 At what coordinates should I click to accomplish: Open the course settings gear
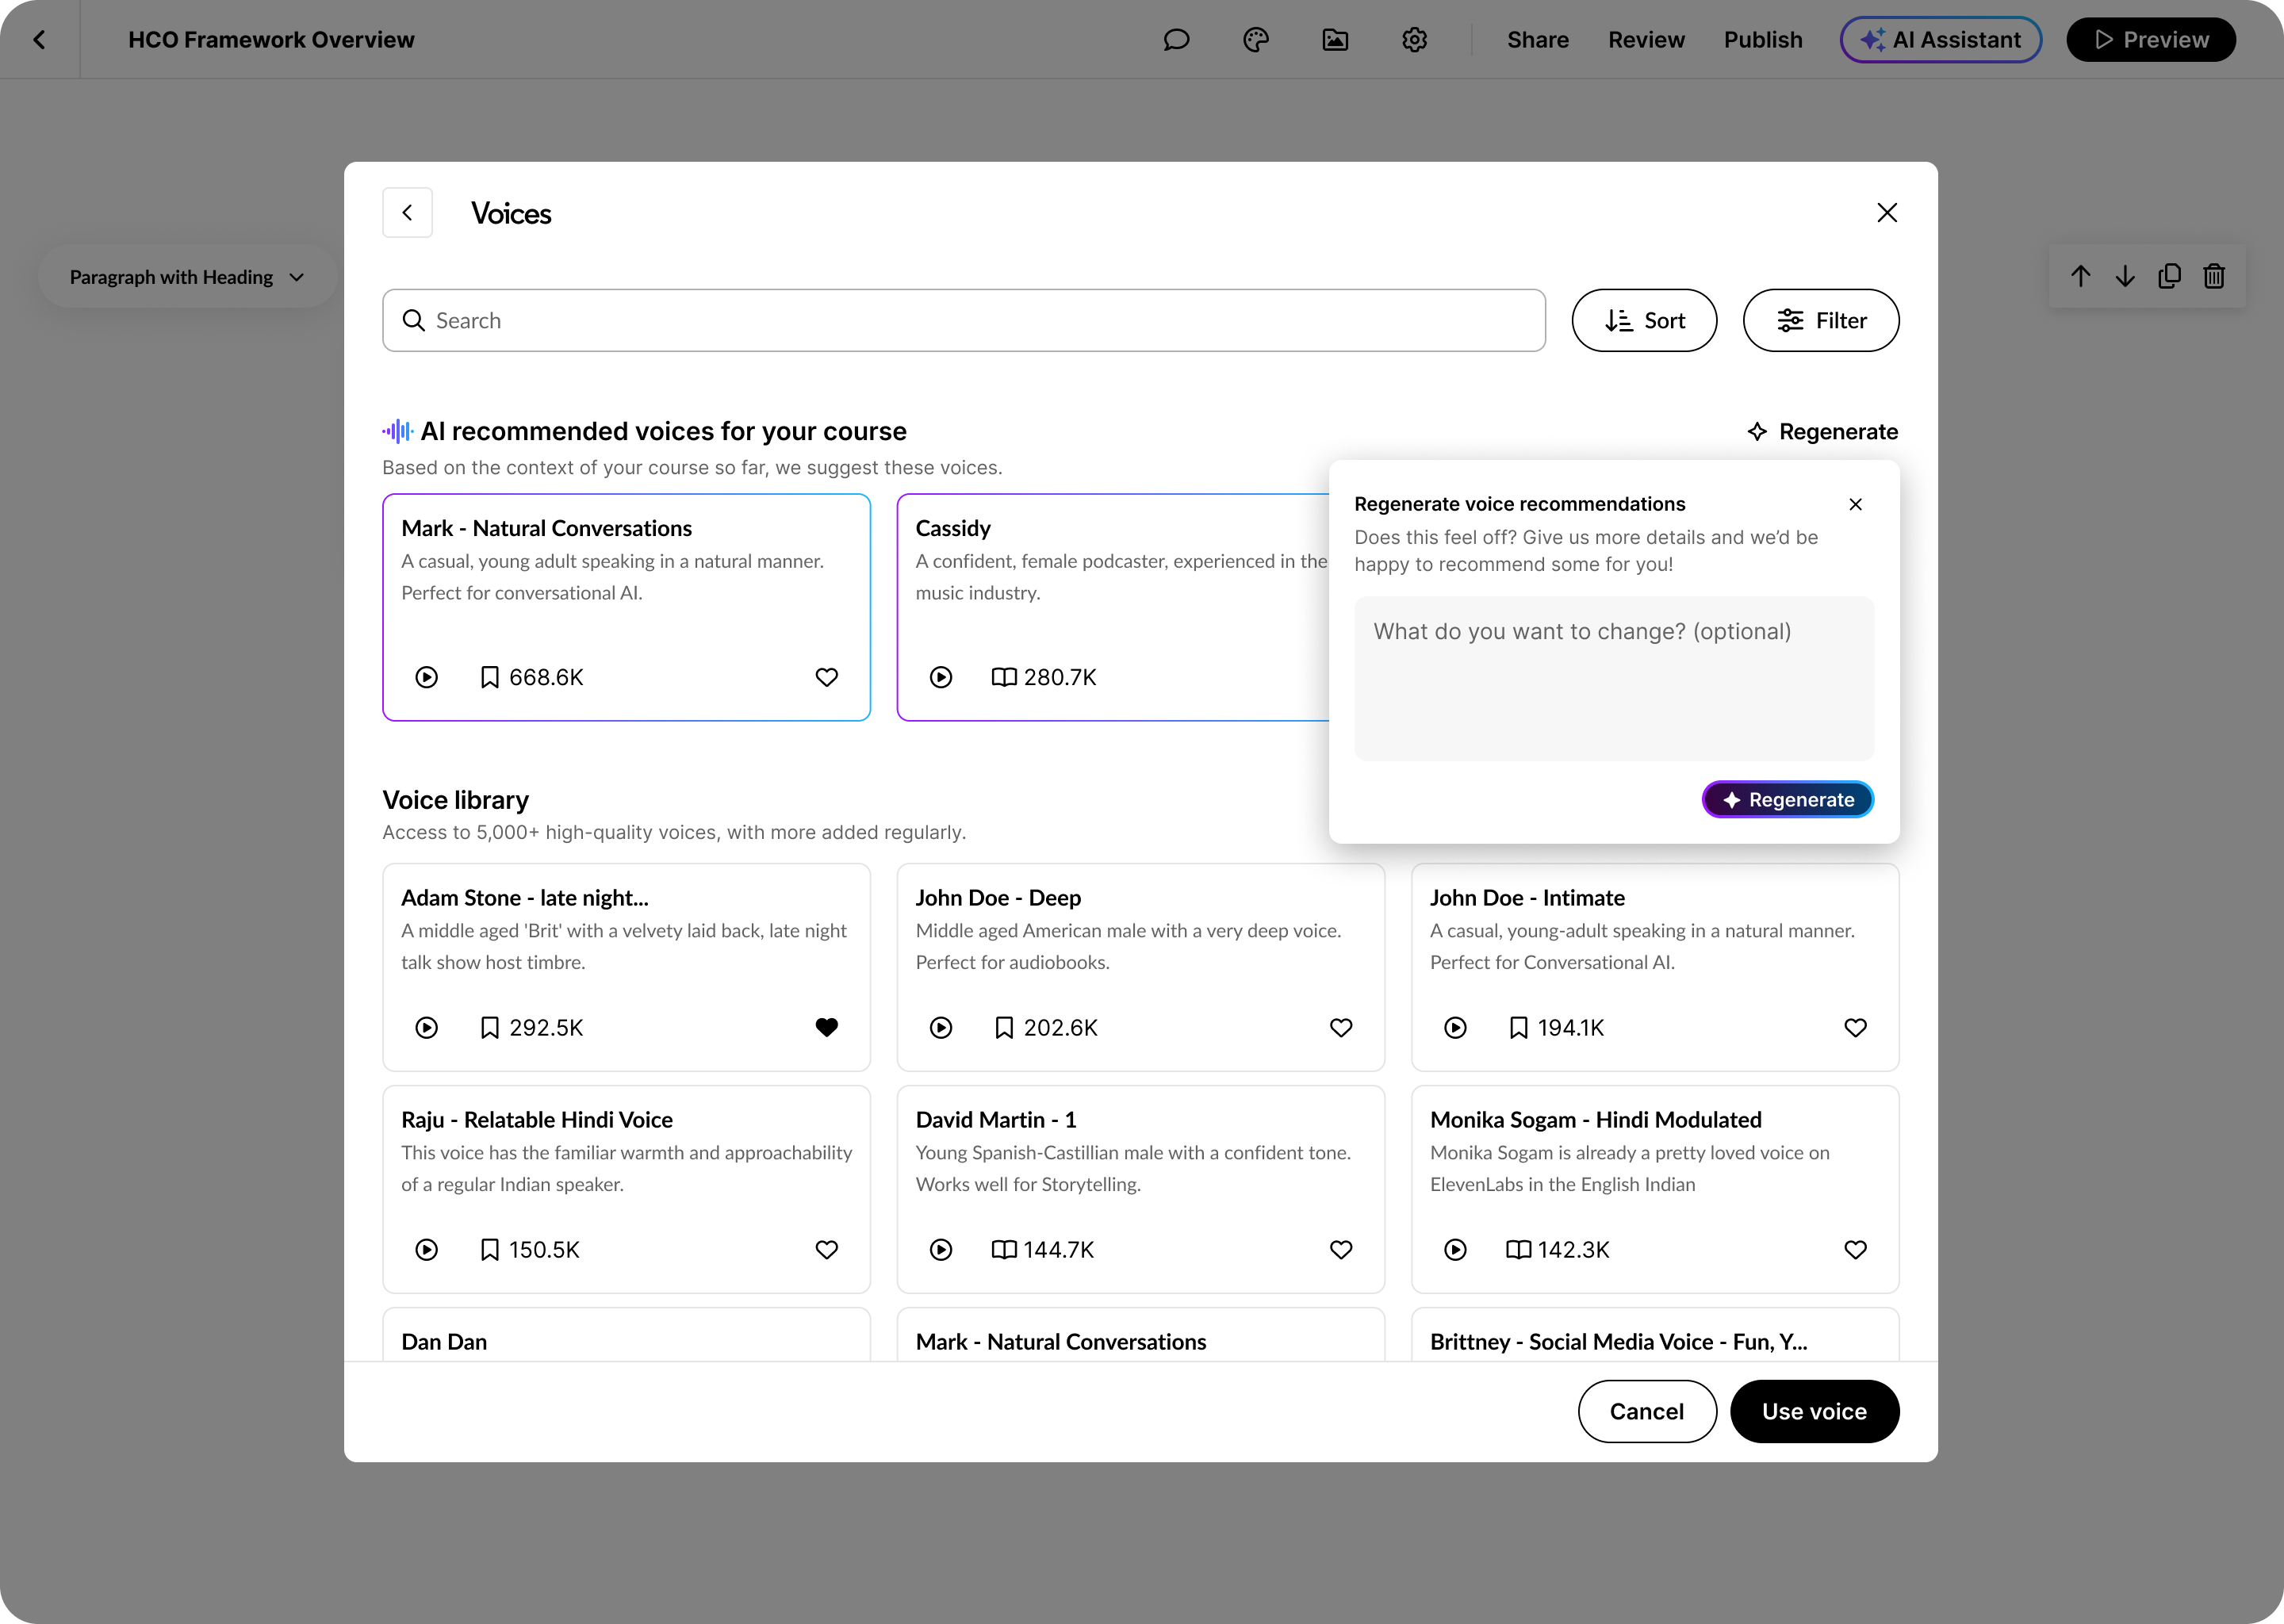pyautogui.click(x=1414, y=40)
